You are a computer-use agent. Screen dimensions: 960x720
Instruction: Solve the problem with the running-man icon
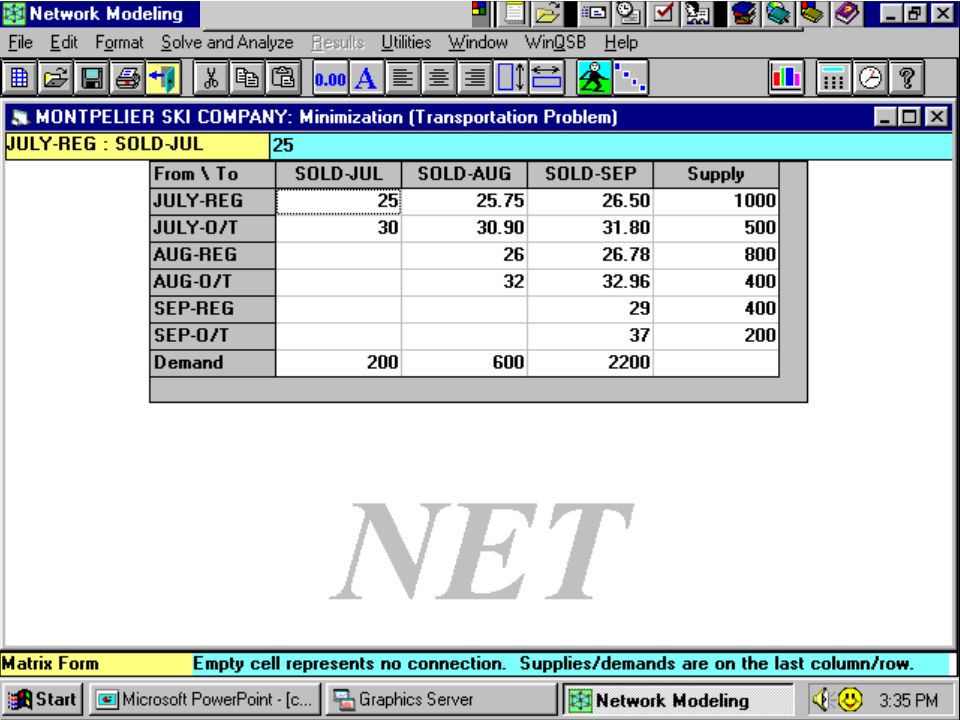tap(594, 78)
